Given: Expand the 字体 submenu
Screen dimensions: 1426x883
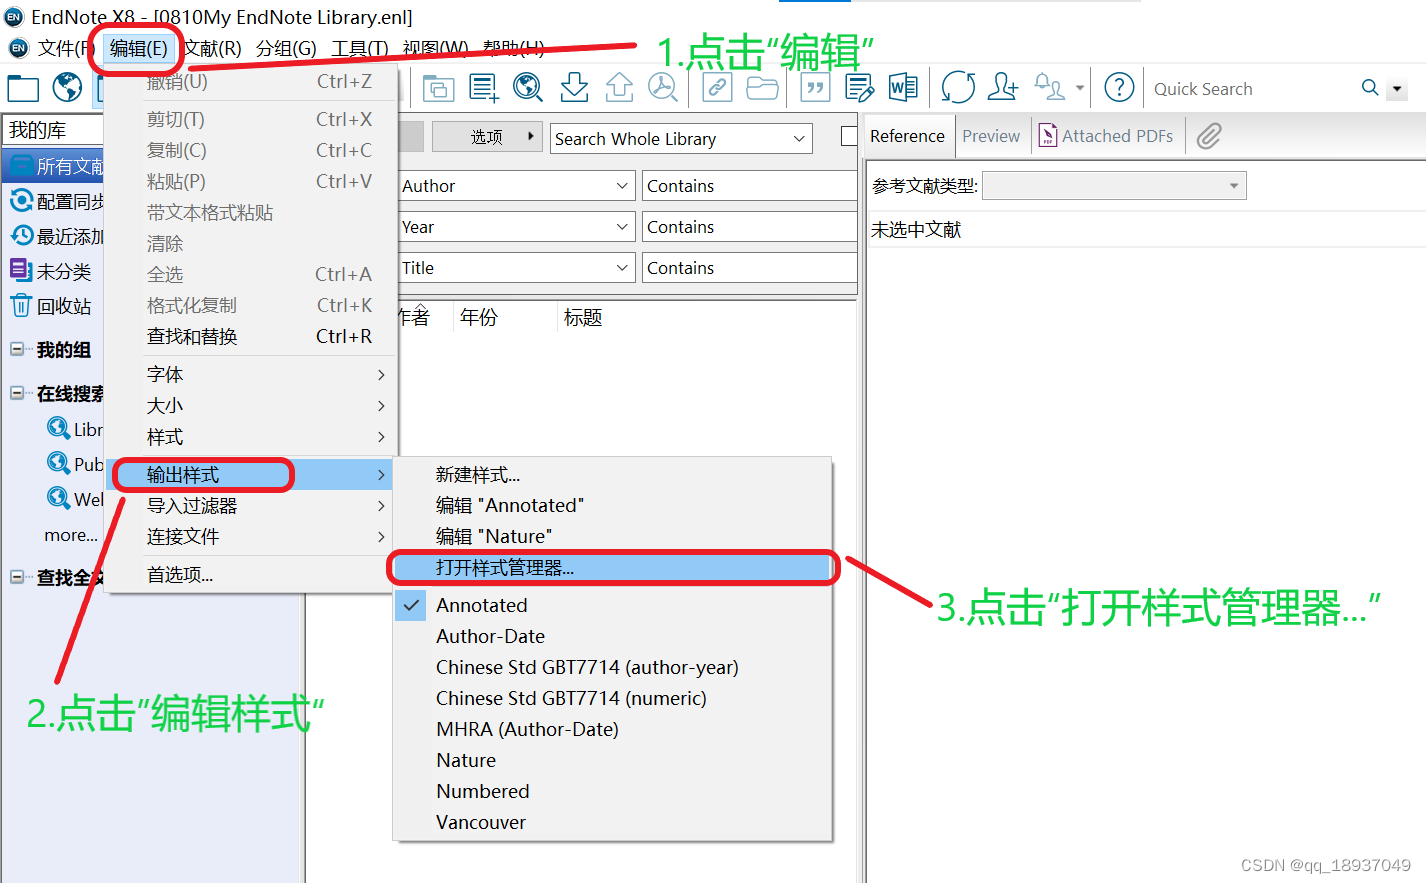Looking at the screenshot, I should [252, 375].
